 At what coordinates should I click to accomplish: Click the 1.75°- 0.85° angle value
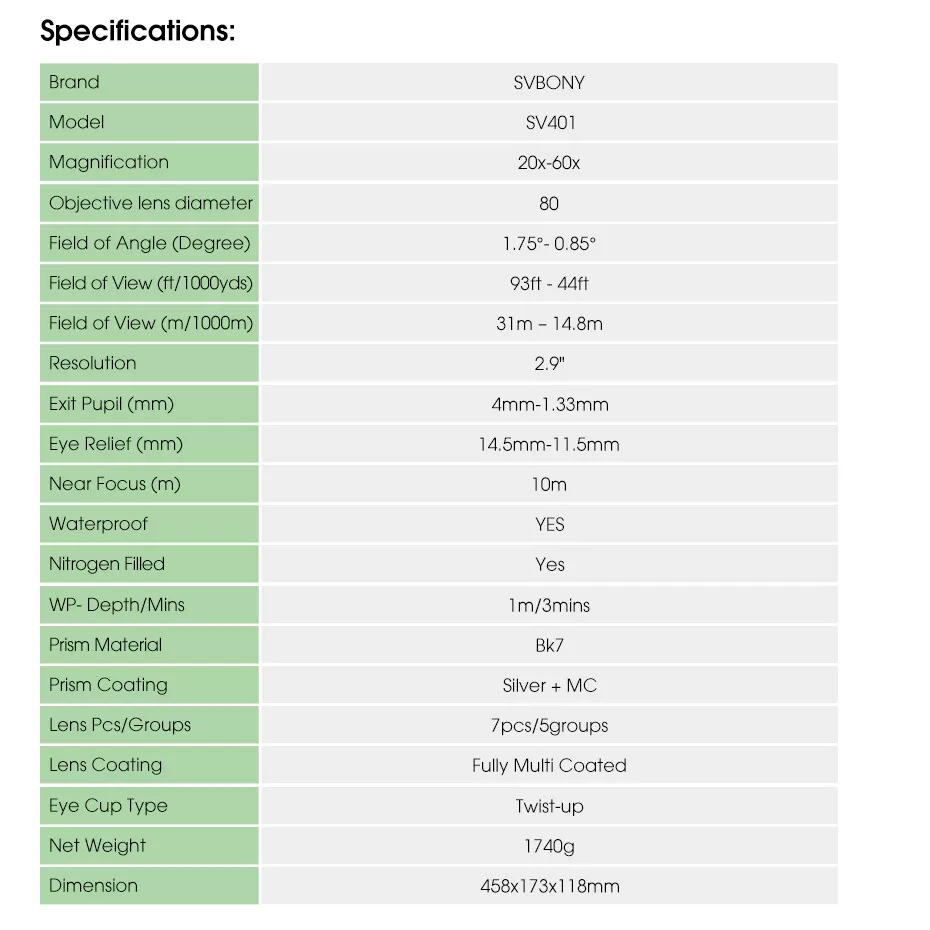(x=549, y=243)
